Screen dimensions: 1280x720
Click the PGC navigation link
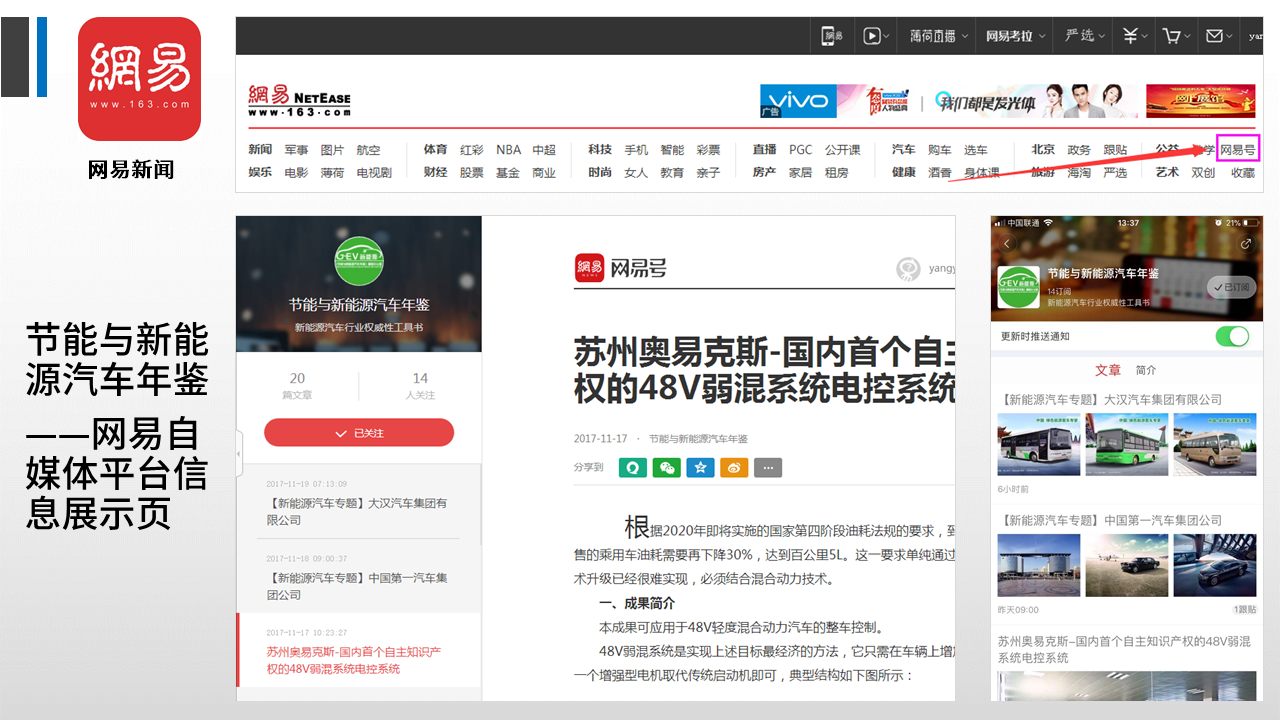click(800, 150)
